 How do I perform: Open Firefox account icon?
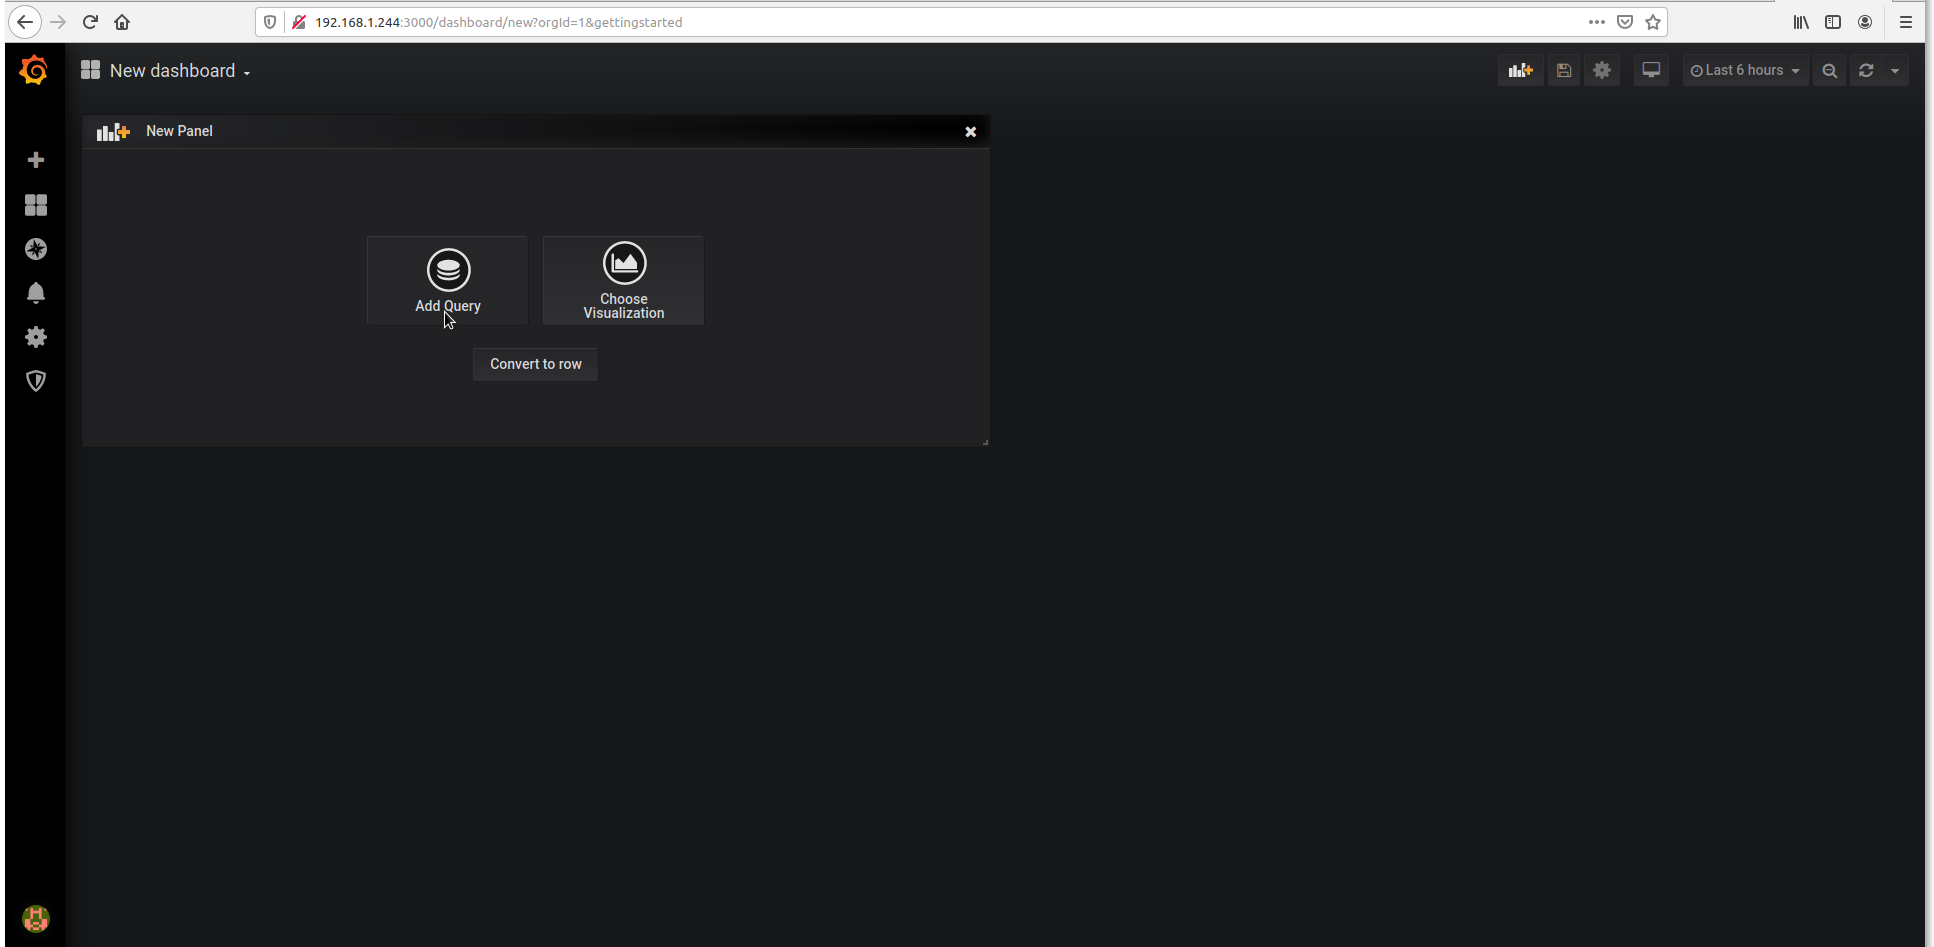click(x=1865, y=22)
